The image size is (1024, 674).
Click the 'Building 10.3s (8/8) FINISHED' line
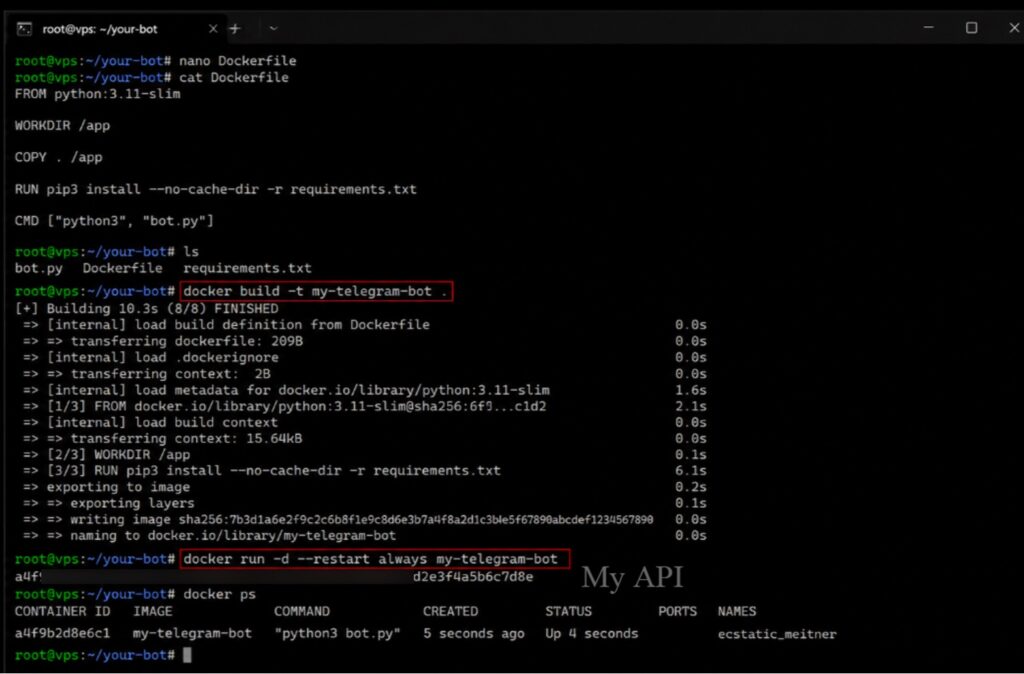[x=146, y=308]
